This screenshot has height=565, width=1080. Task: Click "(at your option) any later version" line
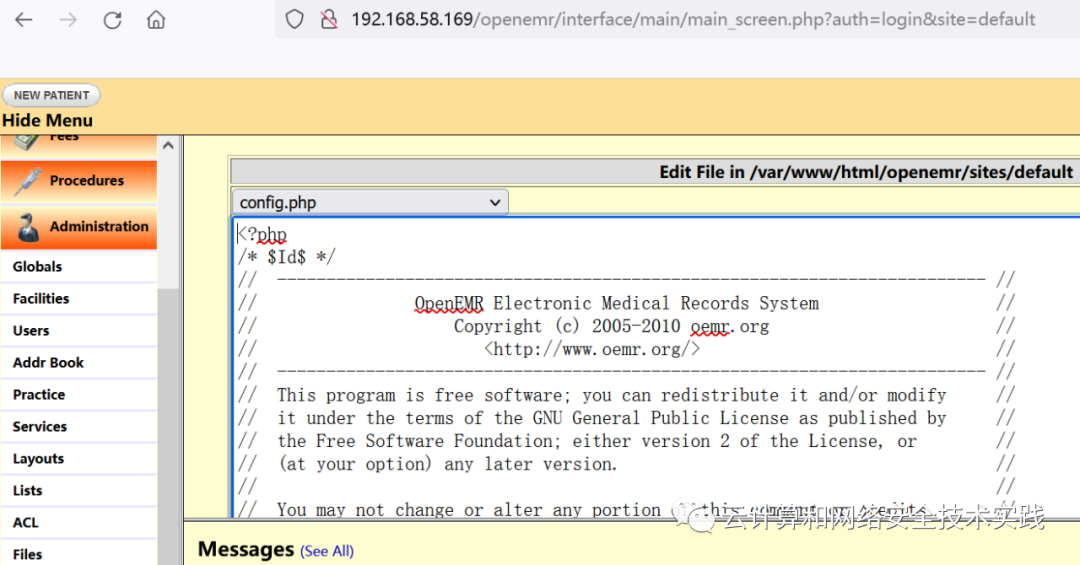tap(447, 464)
